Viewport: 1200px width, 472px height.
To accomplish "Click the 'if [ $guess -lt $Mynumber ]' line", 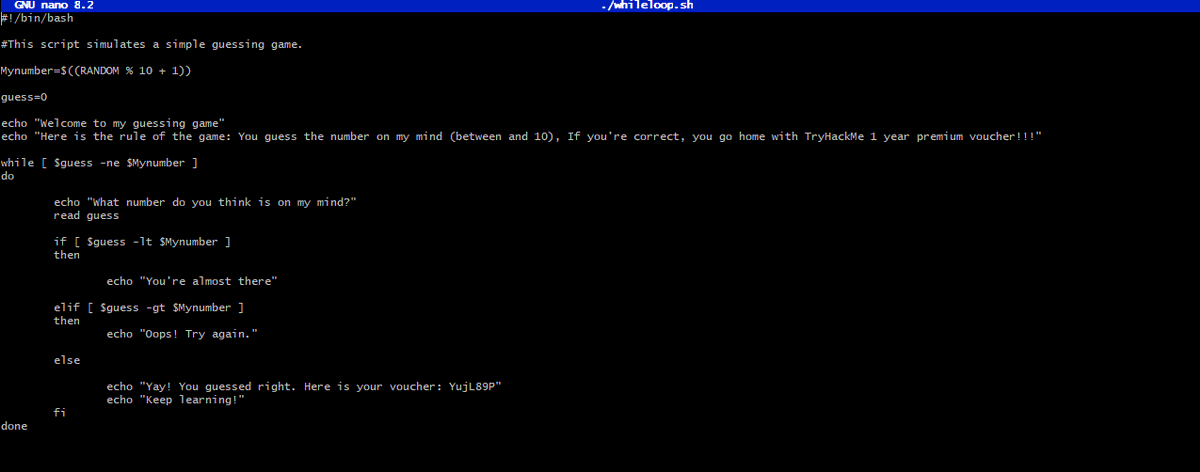I will [142, 241].
